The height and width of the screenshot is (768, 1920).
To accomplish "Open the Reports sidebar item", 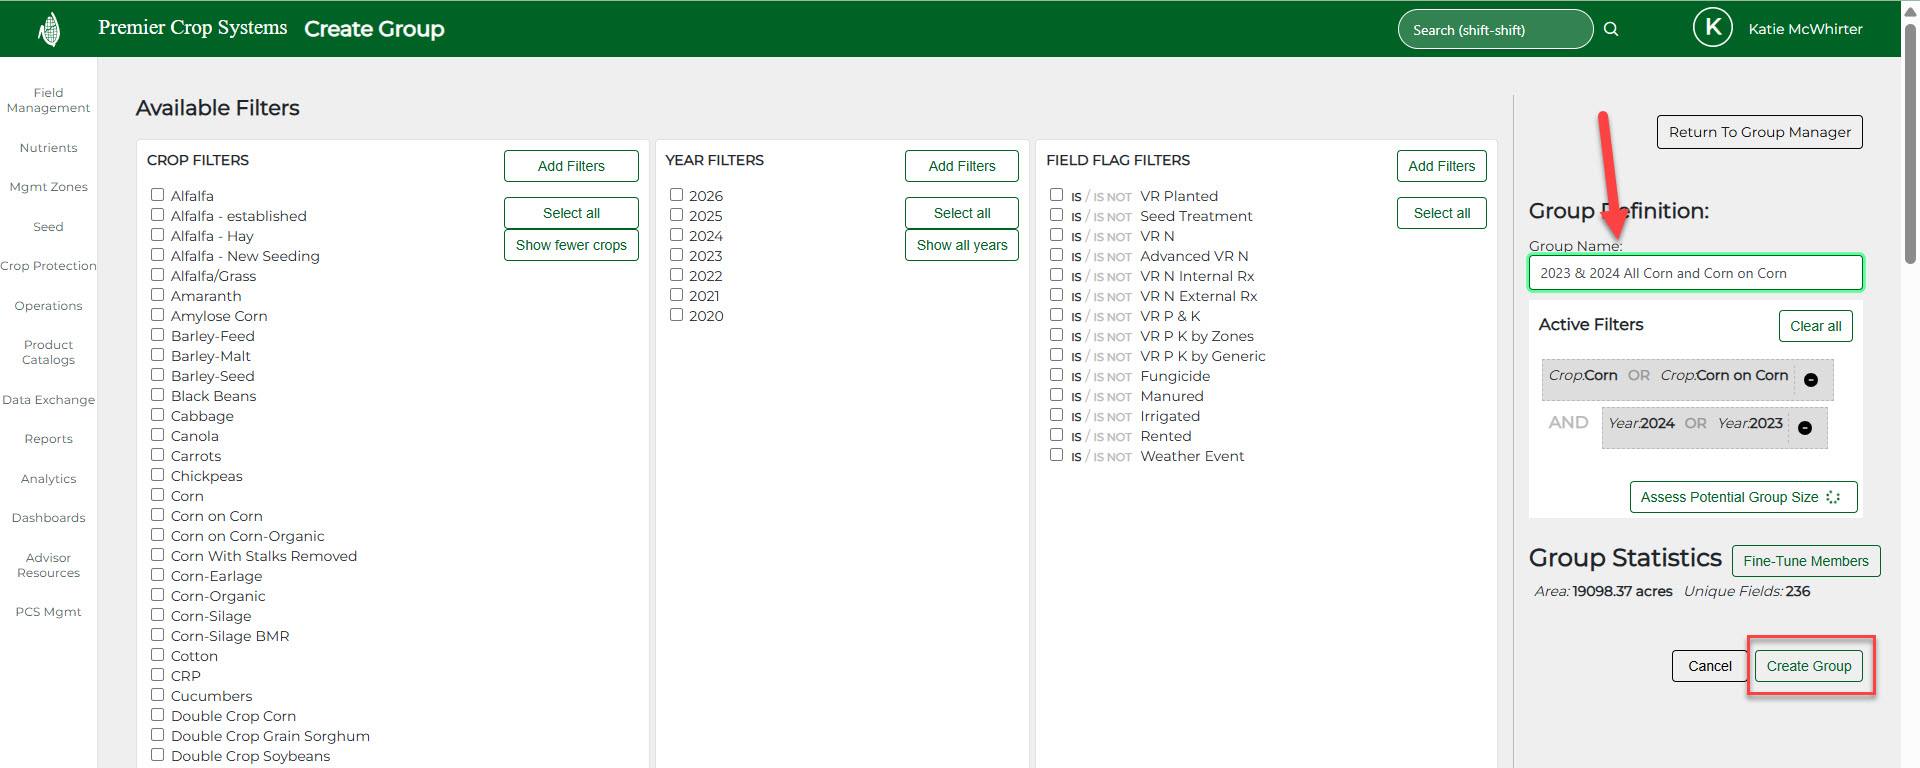I will [x=48, y=439].
